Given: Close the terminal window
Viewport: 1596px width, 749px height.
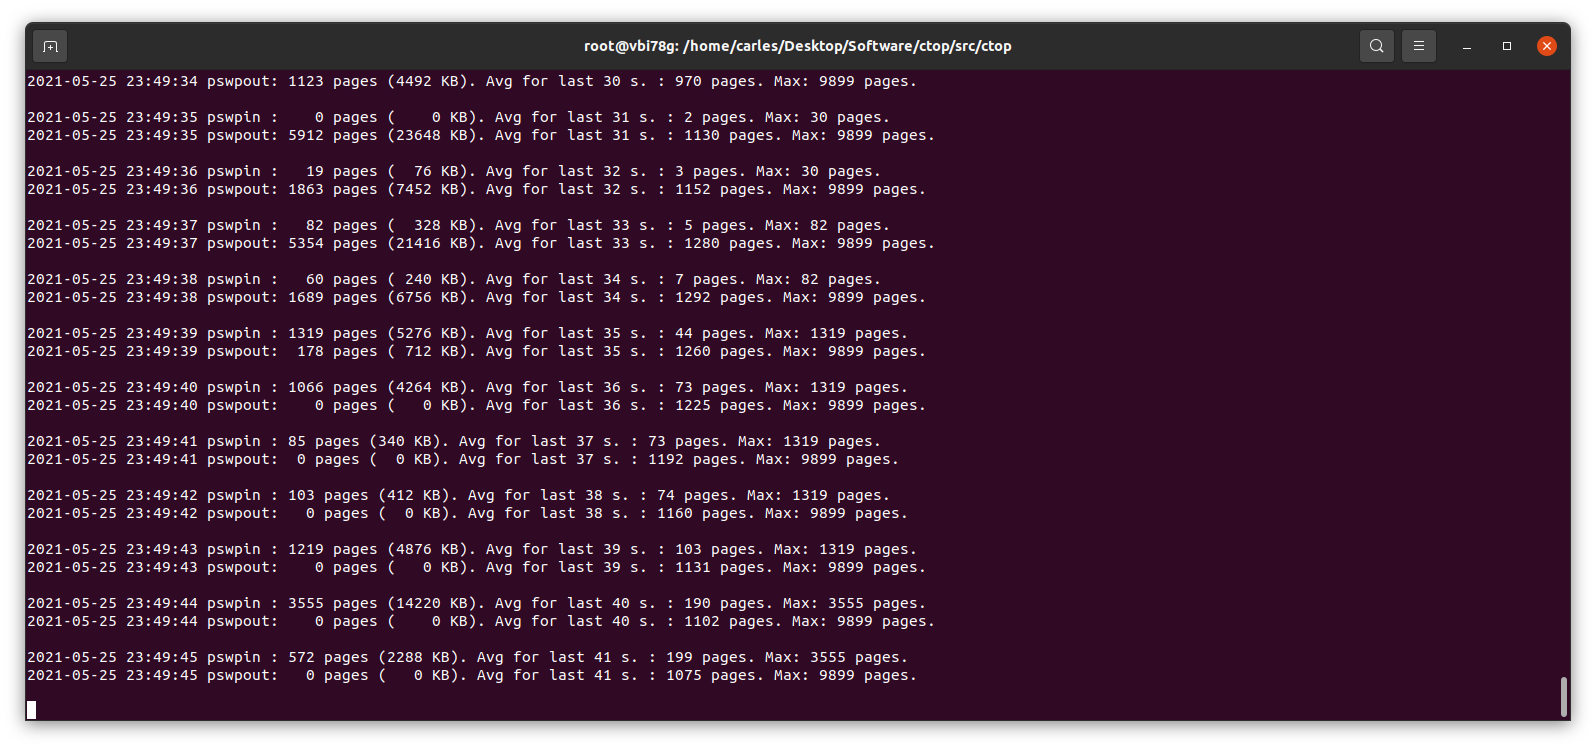Looking at the screenshot, I should click(x=1547, y=46).
